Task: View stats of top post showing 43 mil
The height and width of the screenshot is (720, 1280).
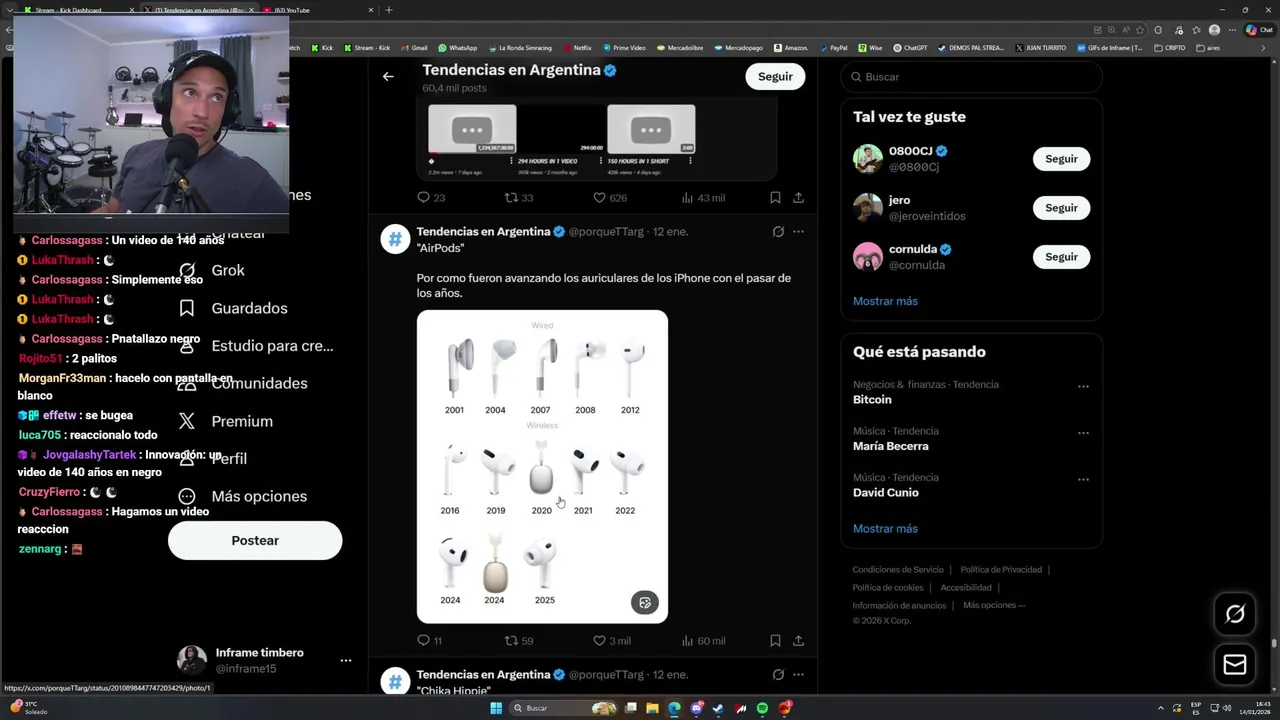Action: [703, 198]
